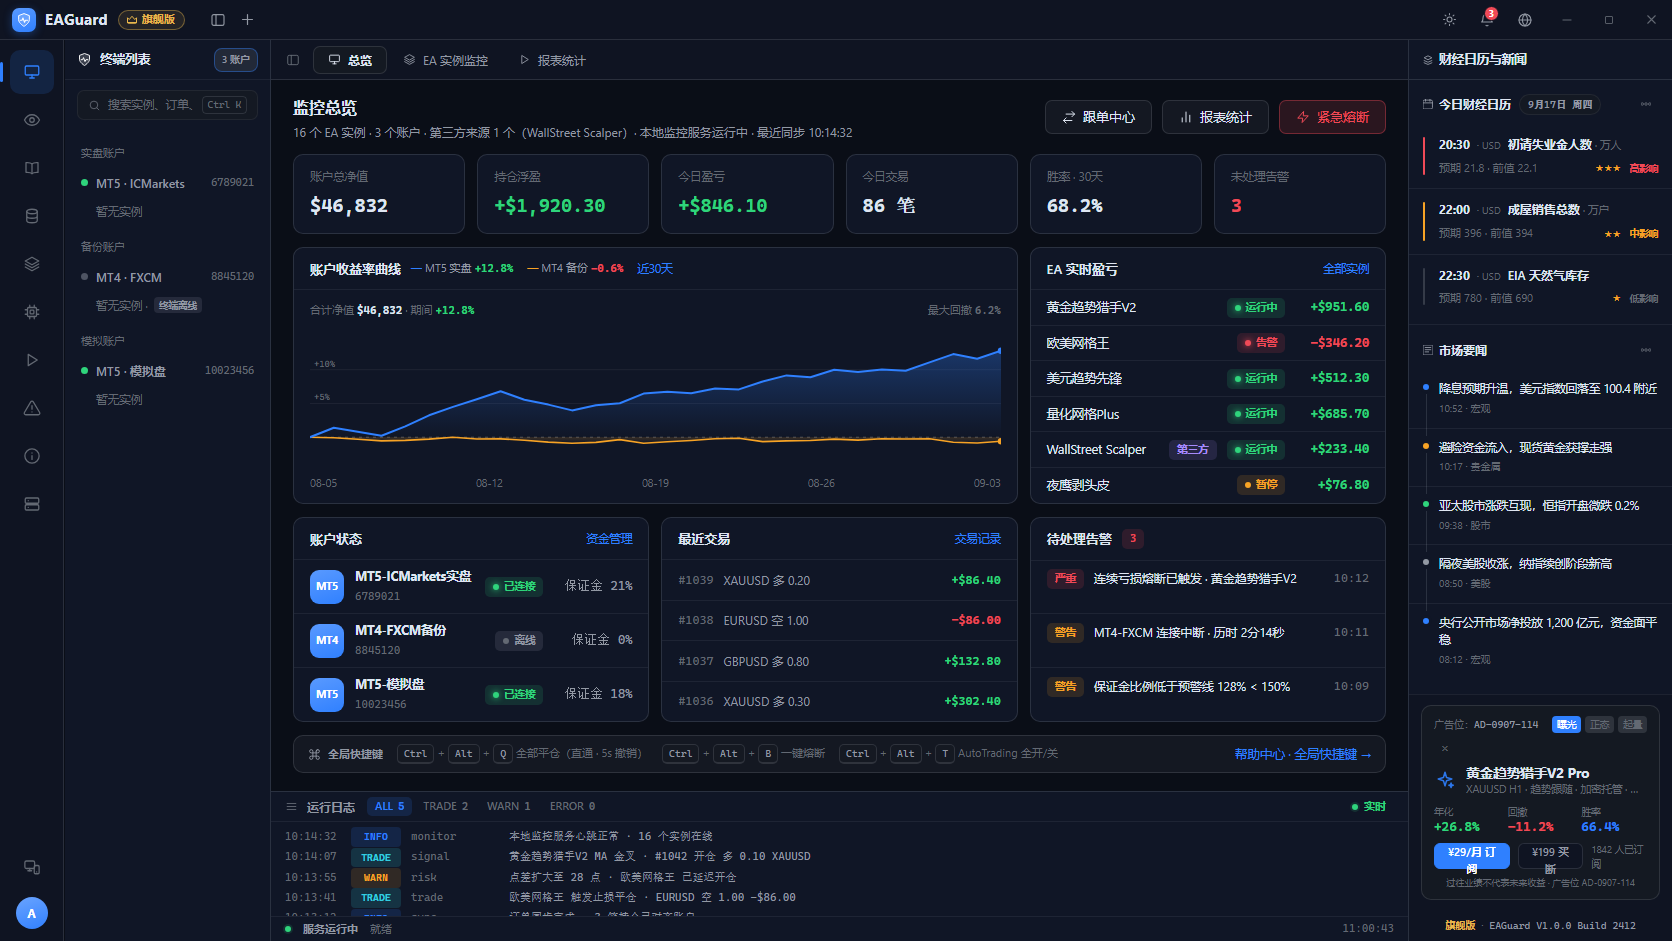
Task: Open the 报表统计 header button
Action: (1215, 117)
